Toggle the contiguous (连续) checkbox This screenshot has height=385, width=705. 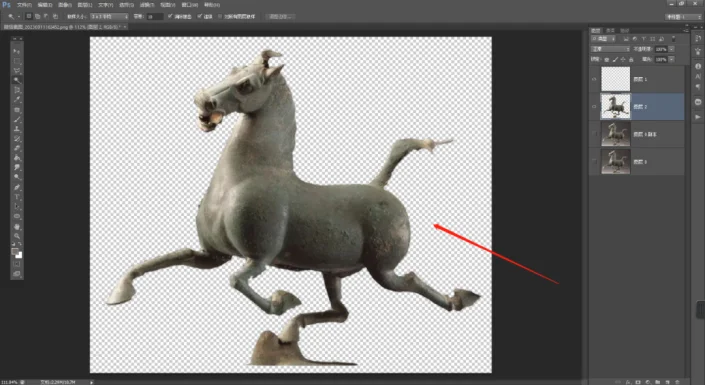tap(200, 16)
